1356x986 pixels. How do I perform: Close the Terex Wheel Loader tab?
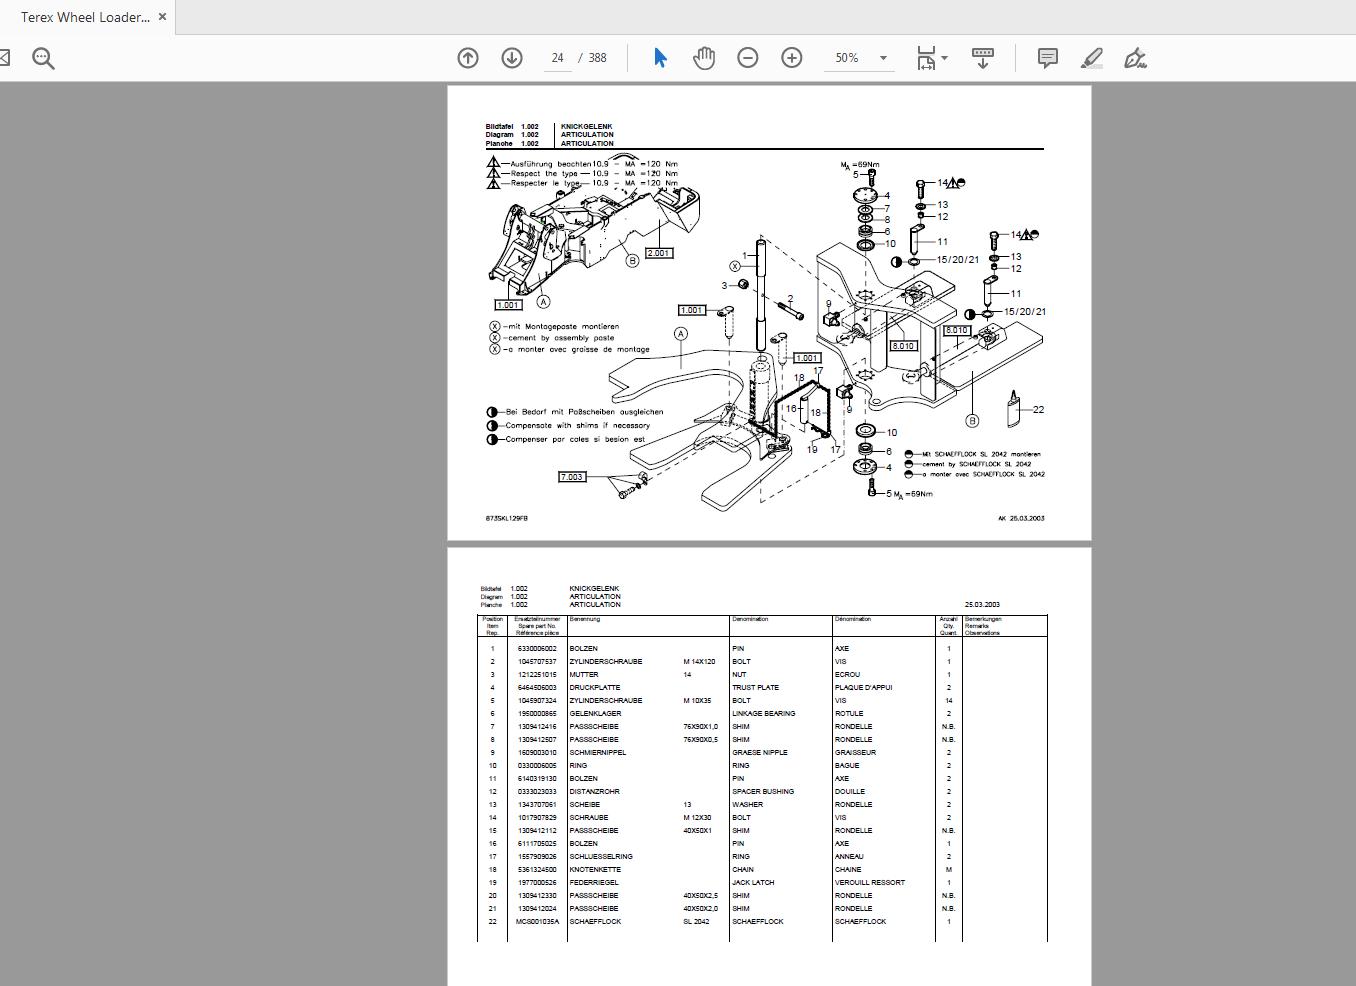tap(162, 16)
